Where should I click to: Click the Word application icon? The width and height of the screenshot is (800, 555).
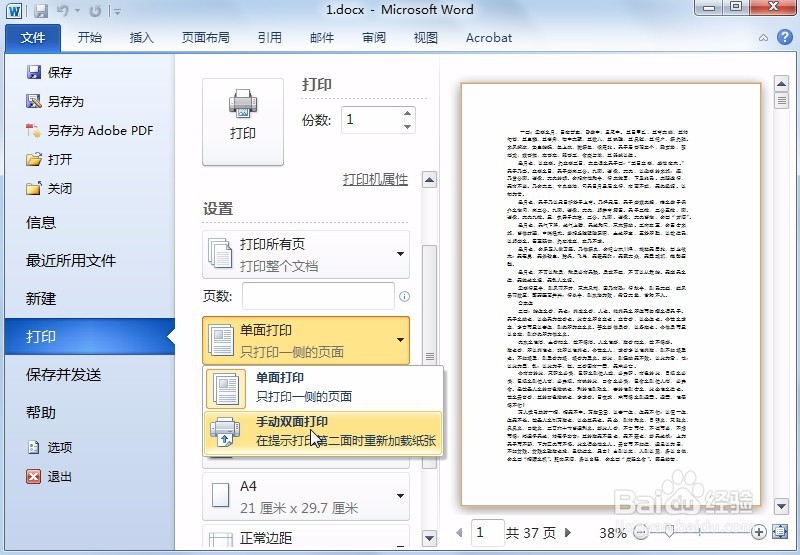14,10
